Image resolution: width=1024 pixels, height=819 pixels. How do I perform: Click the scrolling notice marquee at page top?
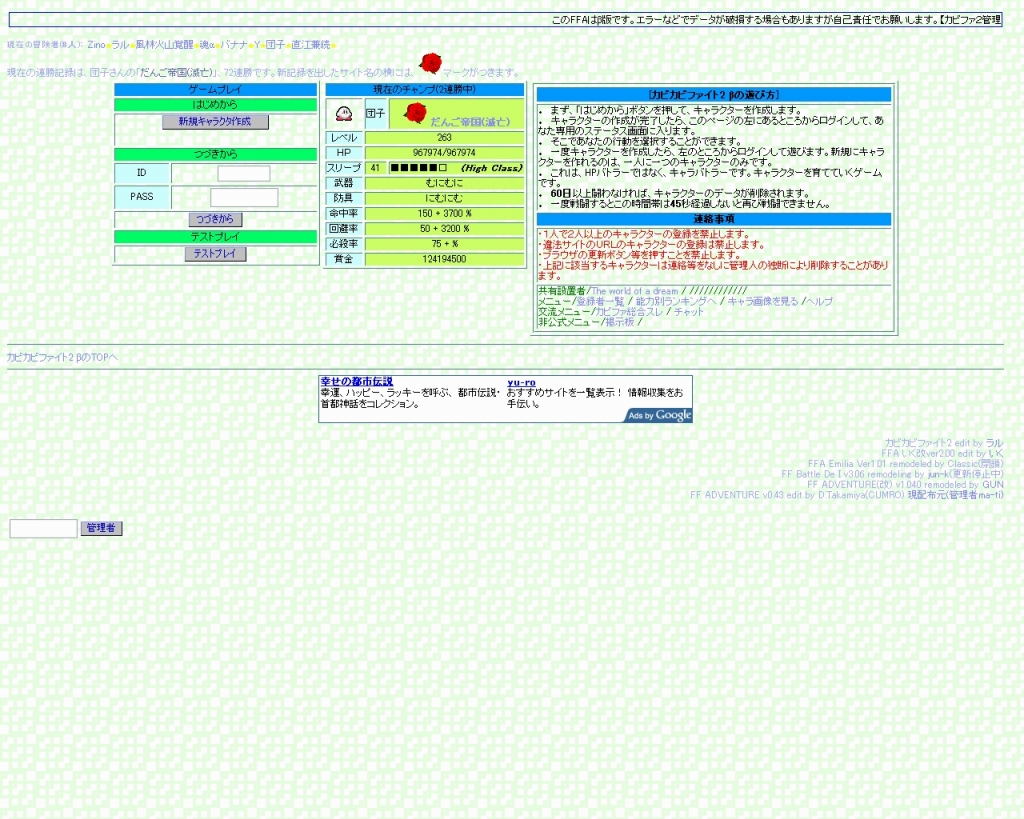pyautogui.click(x=505, y=20)
